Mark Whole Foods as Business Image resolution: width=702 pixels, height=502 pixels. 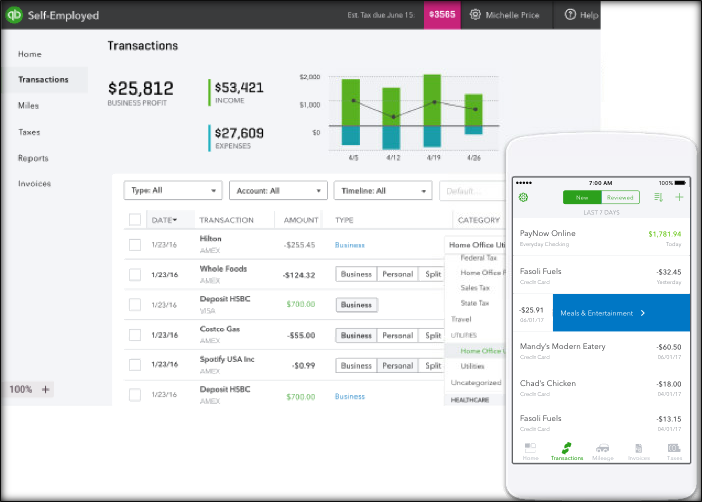point(356,274)
